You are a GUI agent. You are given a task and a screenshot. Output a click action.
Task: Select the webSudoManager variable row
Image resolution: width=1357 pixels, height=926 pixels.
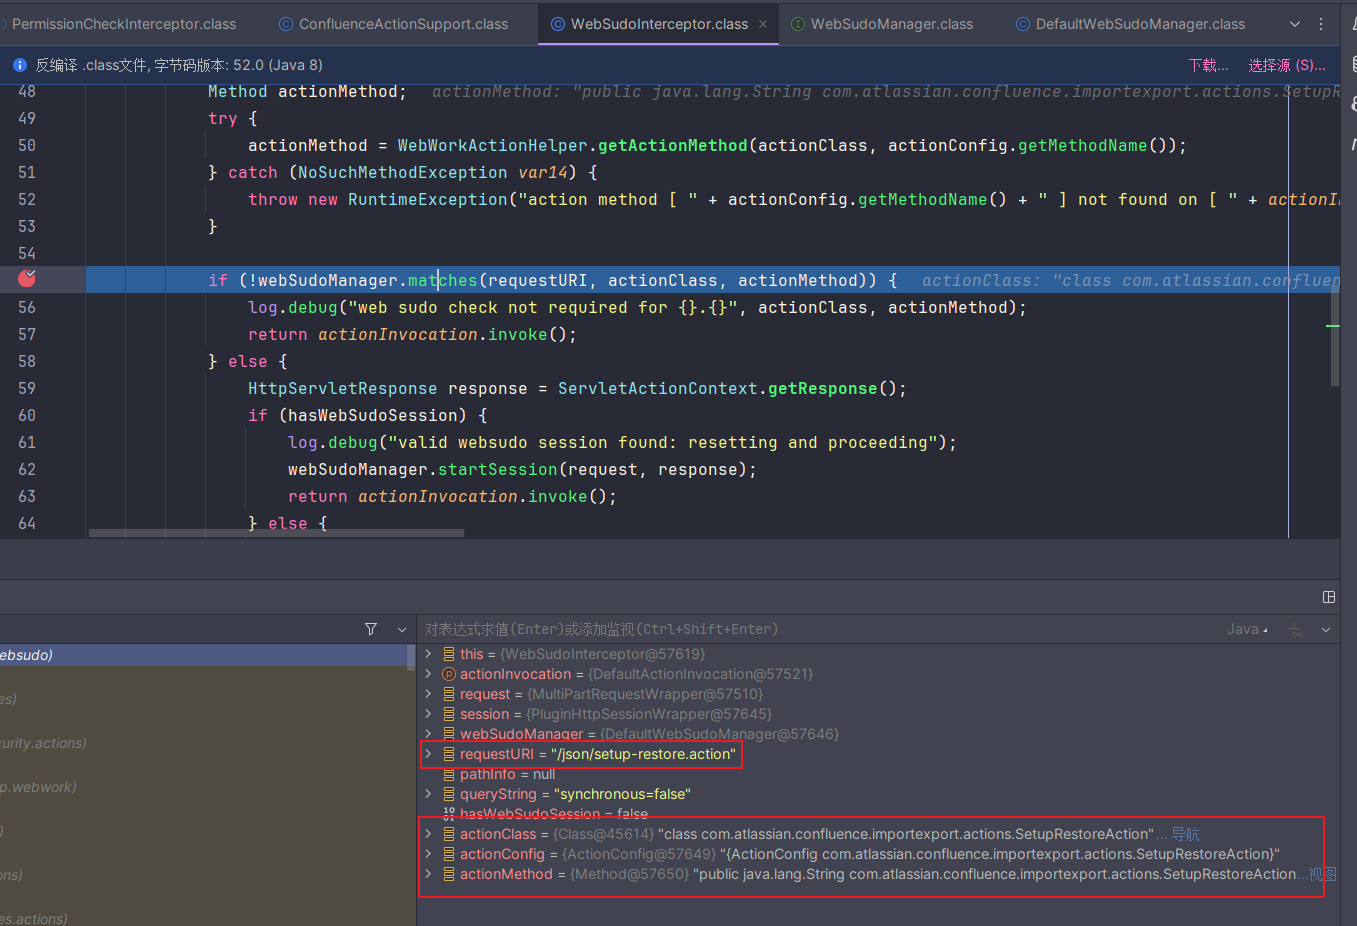tap(878, 734)
